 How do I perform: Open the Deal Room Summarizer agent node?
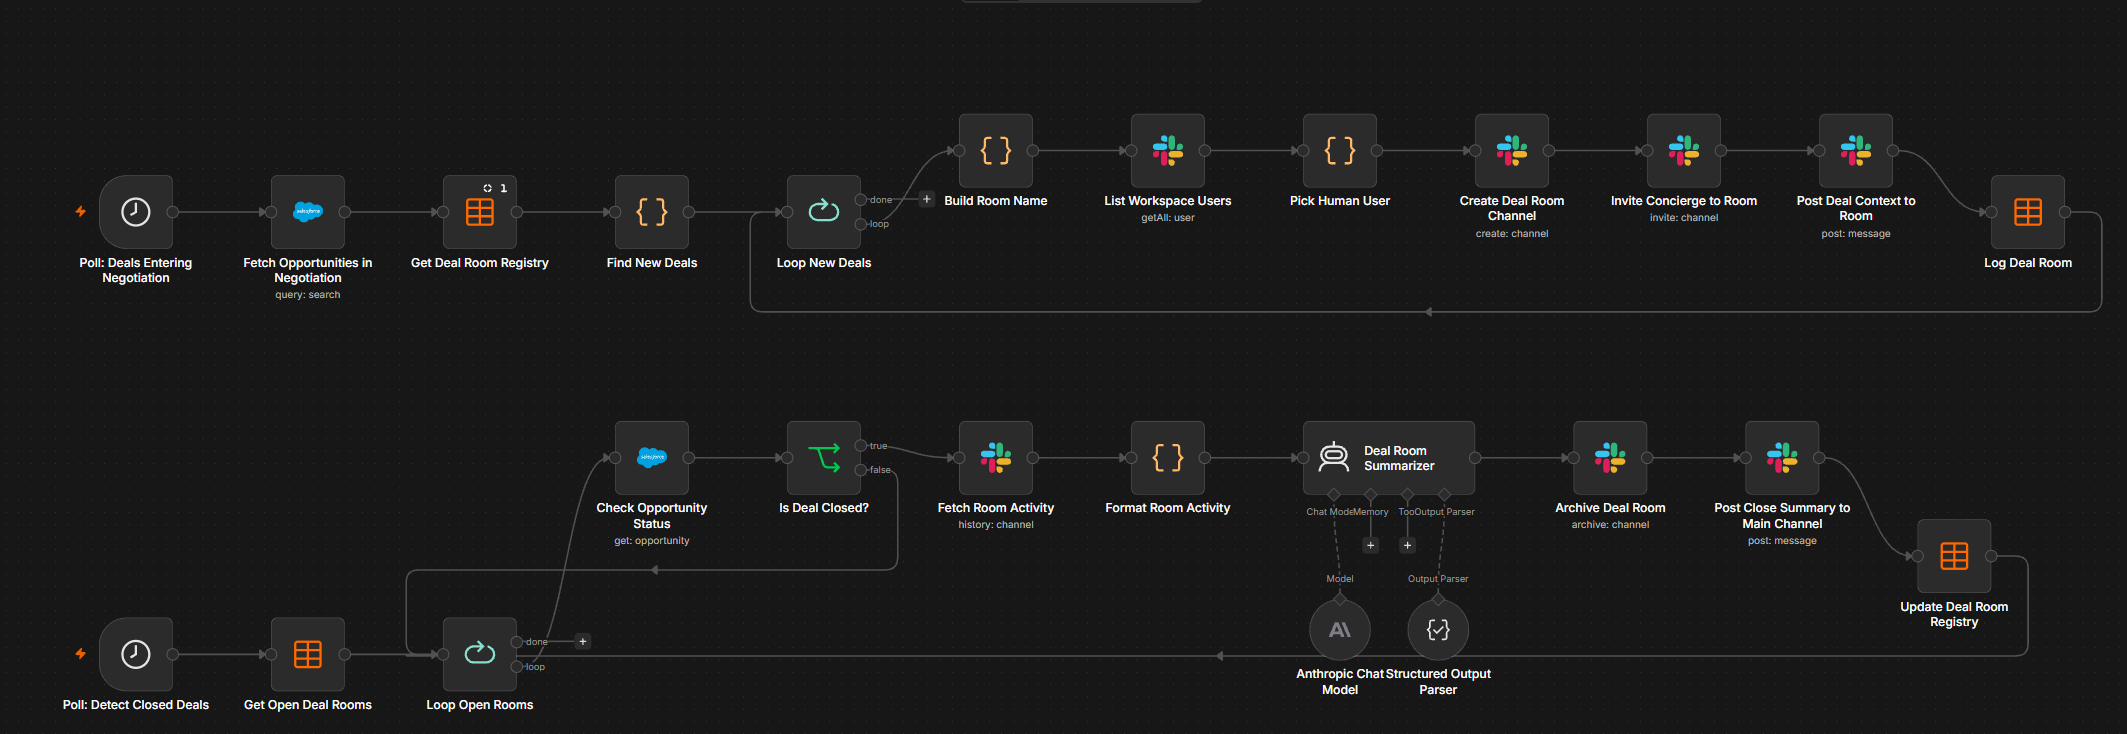[1389, 458]
